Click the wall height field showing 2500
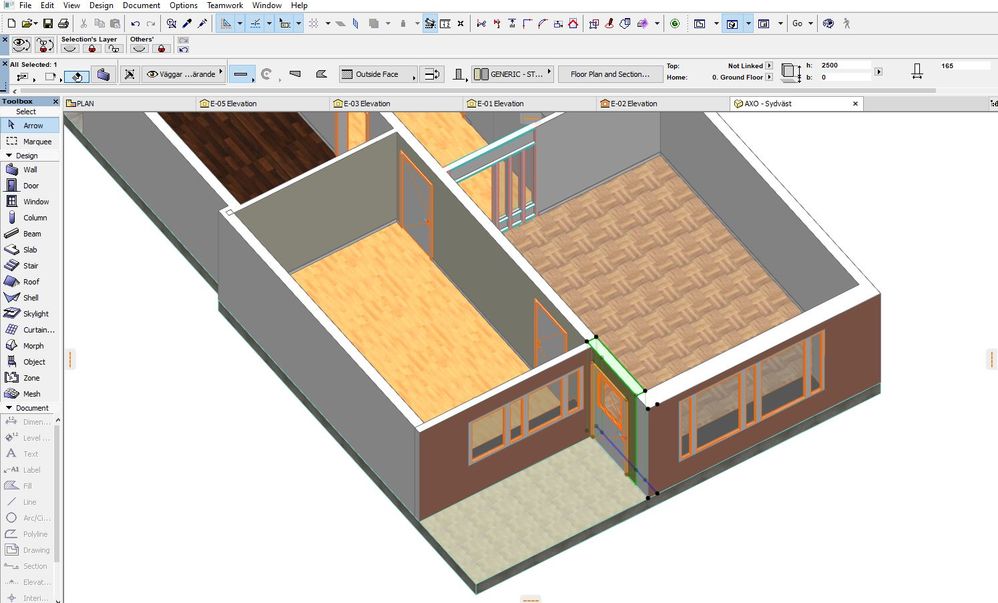Screen dimensions: 998x603 pyautogui.click(x=842, y=65)
